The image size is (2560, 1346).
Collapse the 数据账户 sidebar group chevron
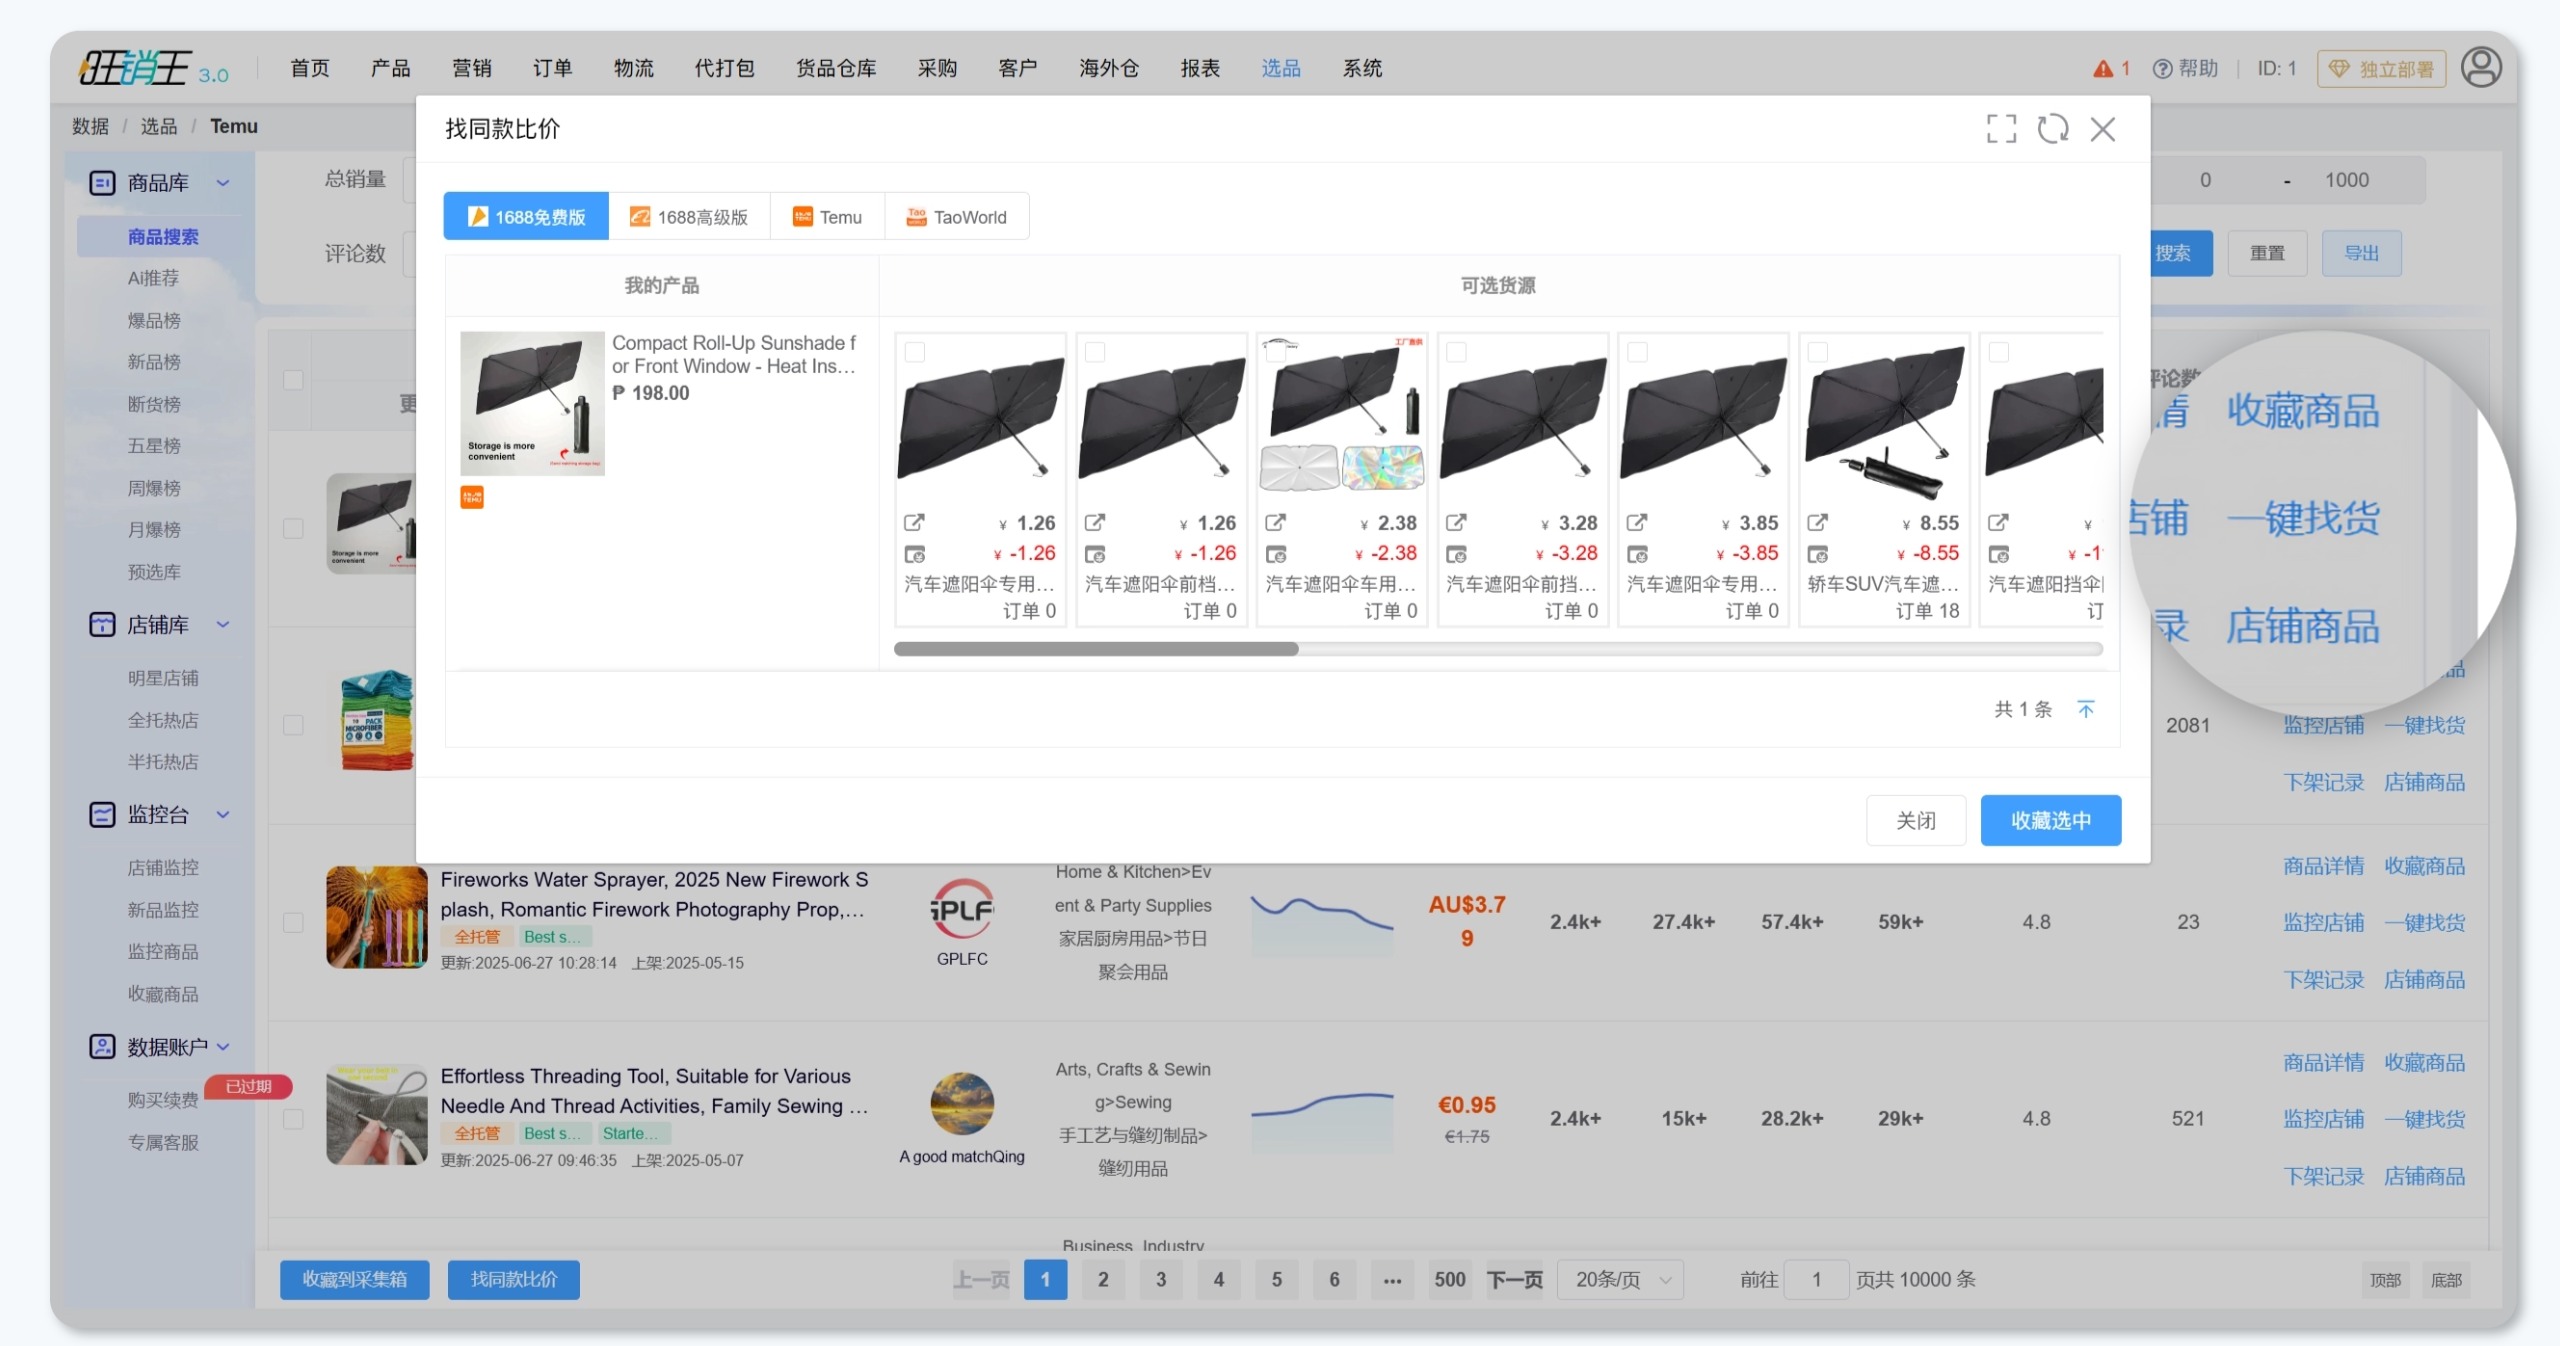pyautogui.click(x=223, y=1047)
